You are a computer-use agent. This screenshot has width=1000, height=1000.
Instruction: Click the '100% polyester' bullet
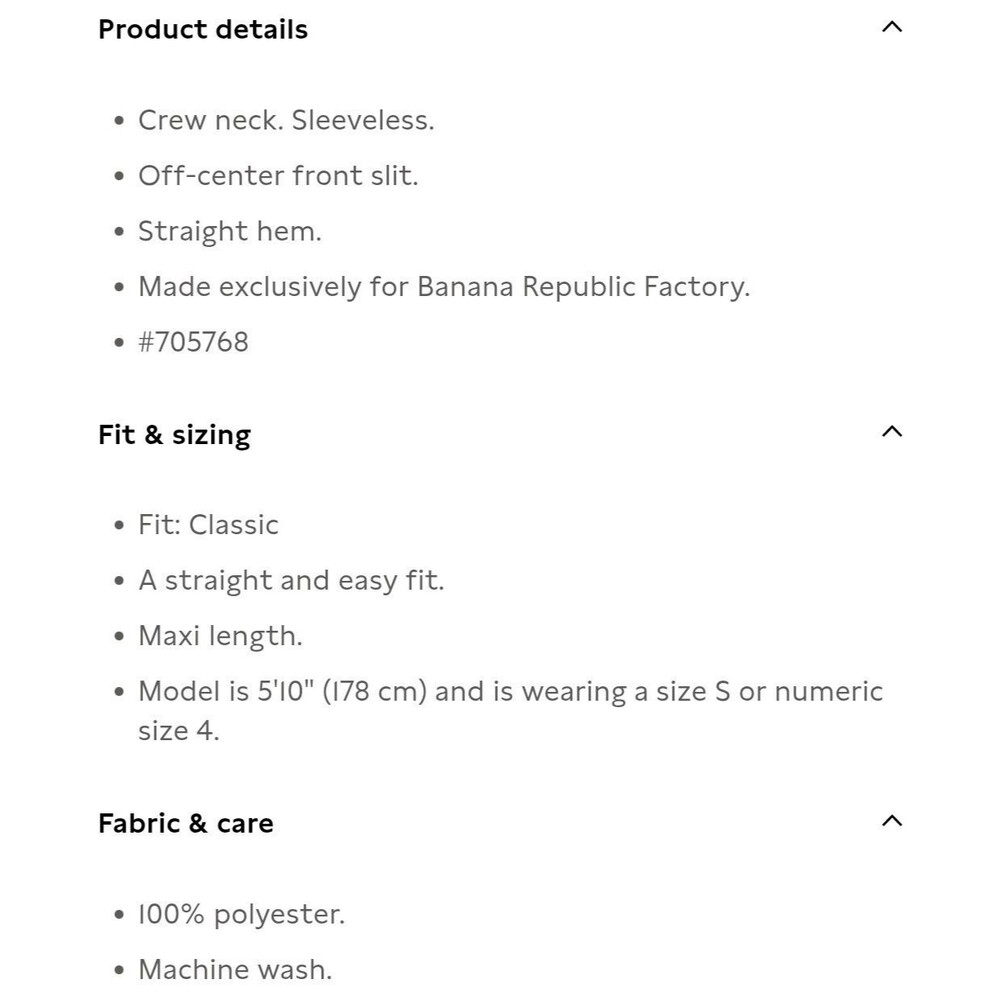pos(241,914)
